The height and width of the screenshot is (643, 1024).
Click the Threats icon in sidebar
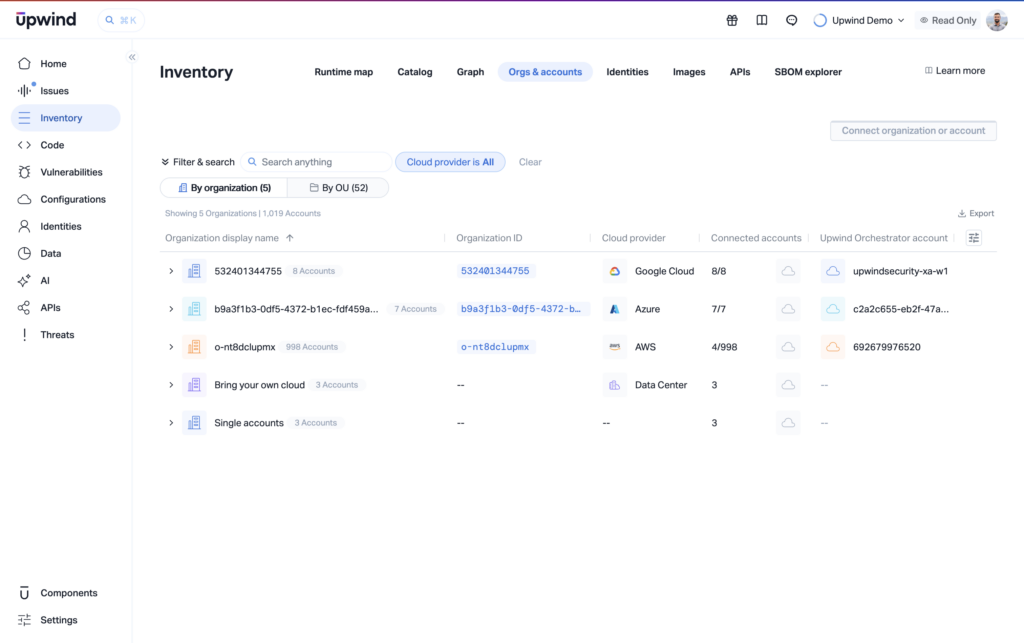tap(24, 335)
